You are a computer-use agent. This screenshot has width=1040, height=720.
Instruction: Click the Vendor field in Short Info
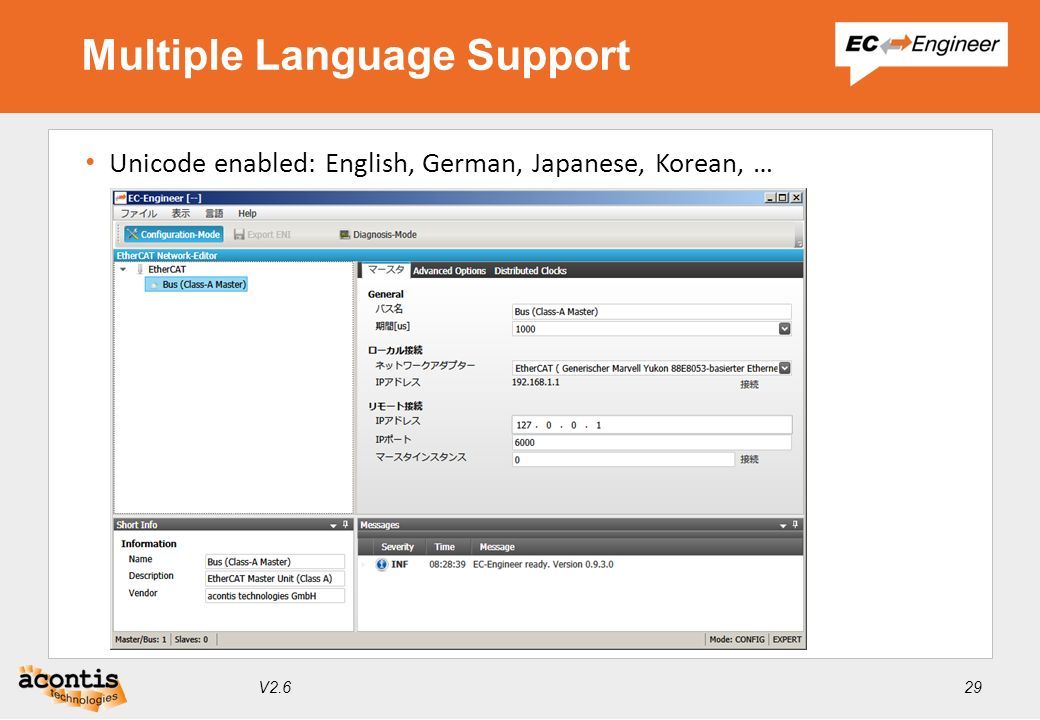[275, 596]
